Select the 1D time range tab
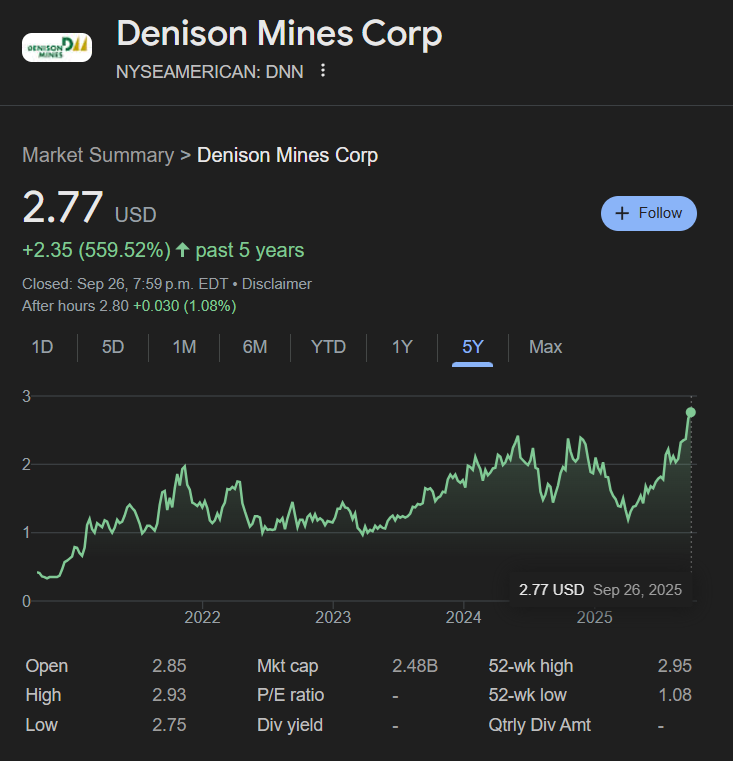The height and width of the screenshot is (761, 733). tap(42, 347)
